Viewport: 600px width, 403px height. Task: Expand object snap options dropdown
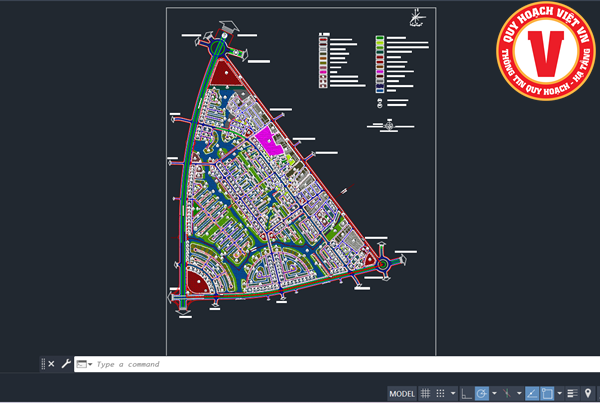(x=559, y=393)
